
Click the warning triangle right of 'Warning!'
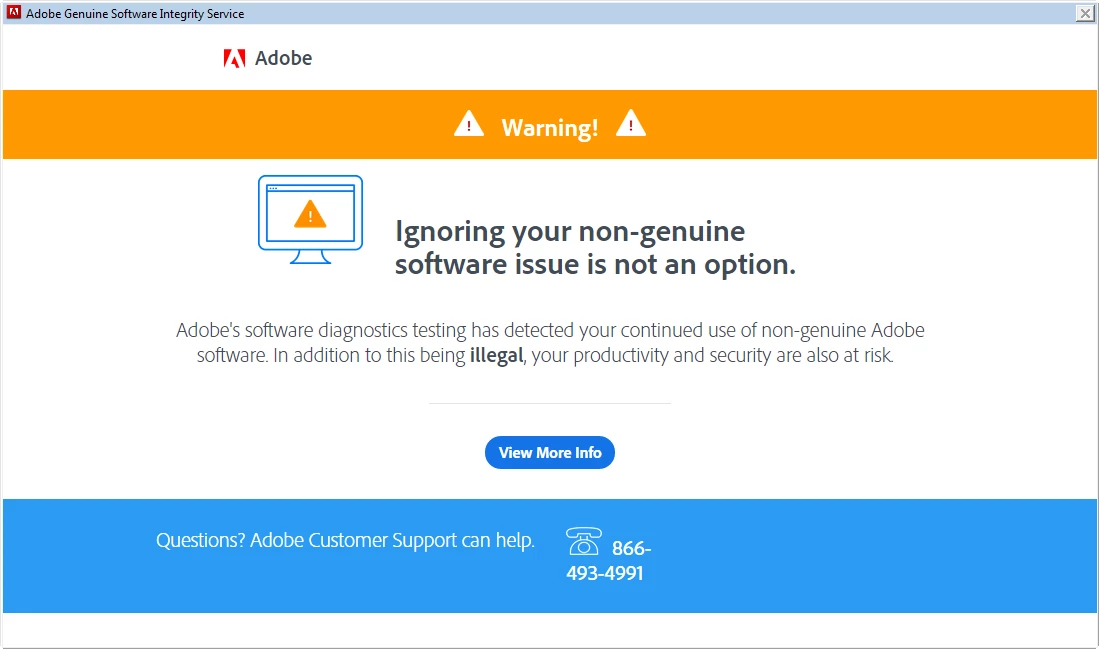631,123
